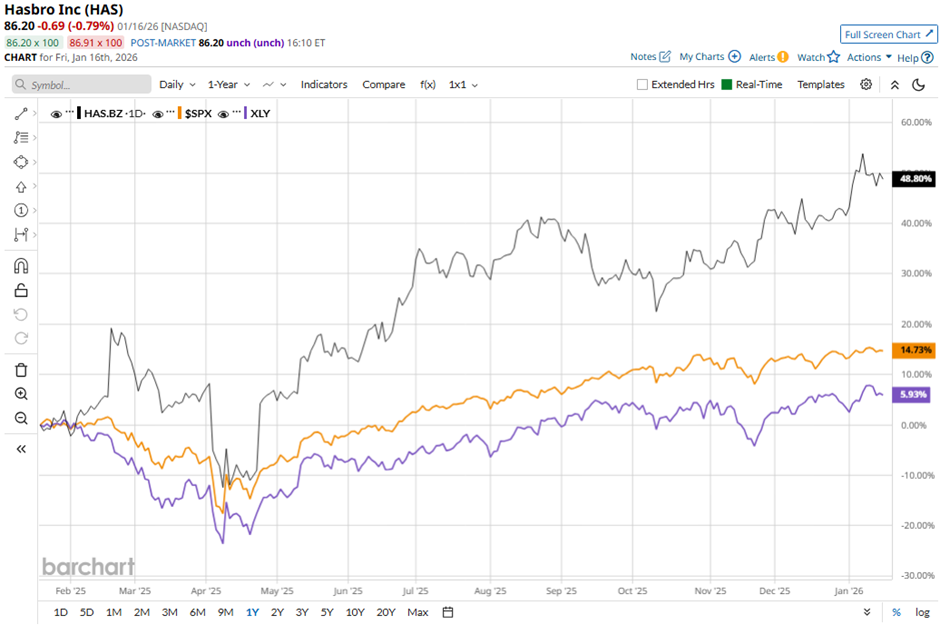The width and height of the screenshot is (940, 625).
Task: Toggle percent scale button
Action: (896, 612)
